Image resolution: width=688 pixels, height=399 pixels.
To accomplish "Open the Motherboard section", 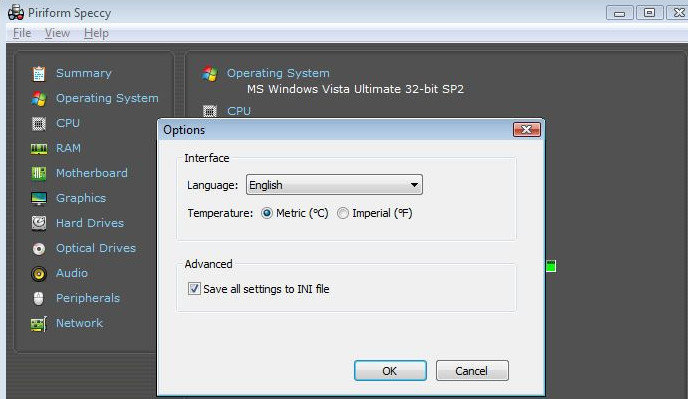I will (x=92, y=173).
